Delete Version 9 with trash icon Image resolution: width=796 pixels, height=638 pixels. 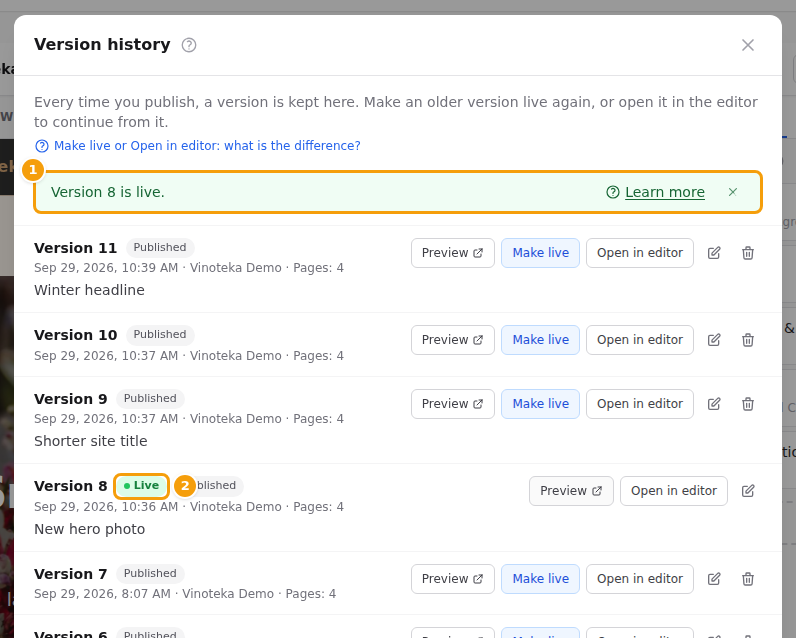tap(747, 404)
